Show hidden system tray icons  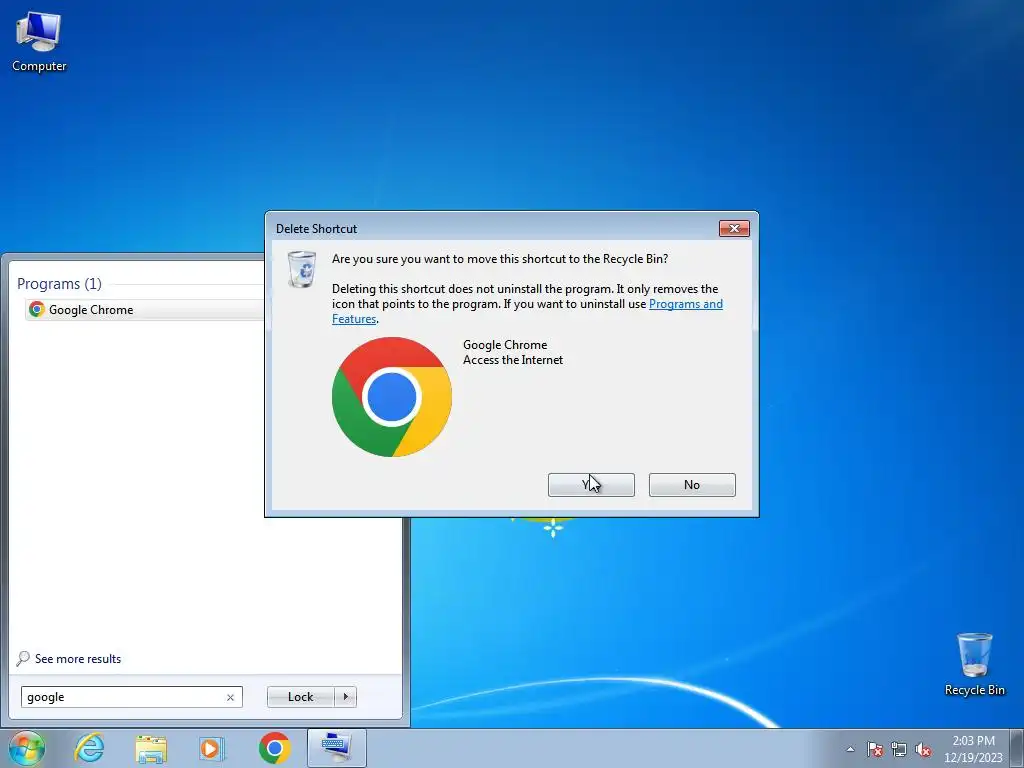(850, 749)
